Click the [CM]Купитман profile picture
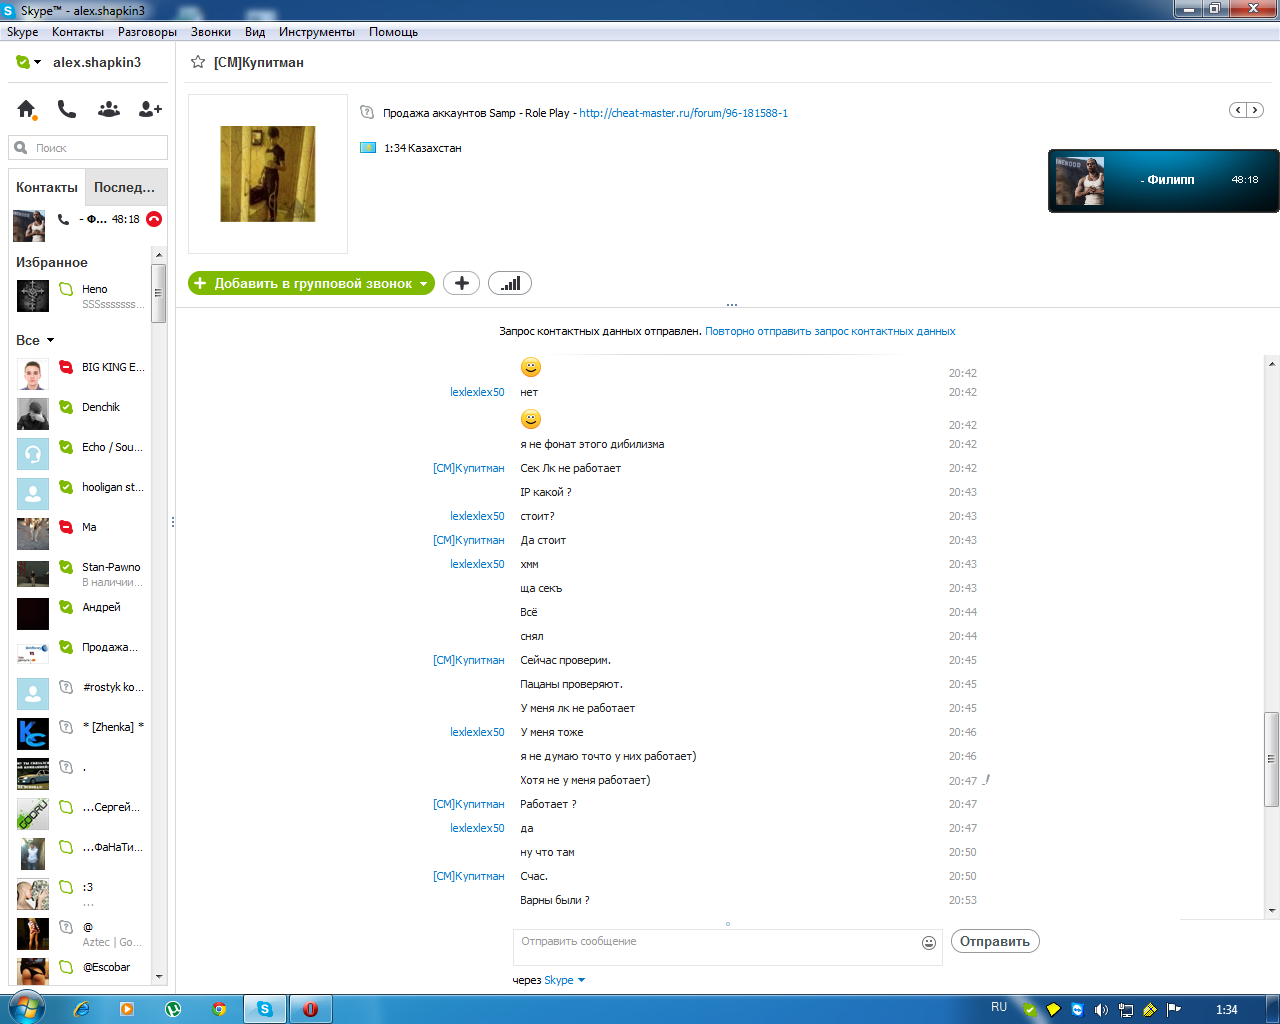The image size is (1280, 1024). 268,174
